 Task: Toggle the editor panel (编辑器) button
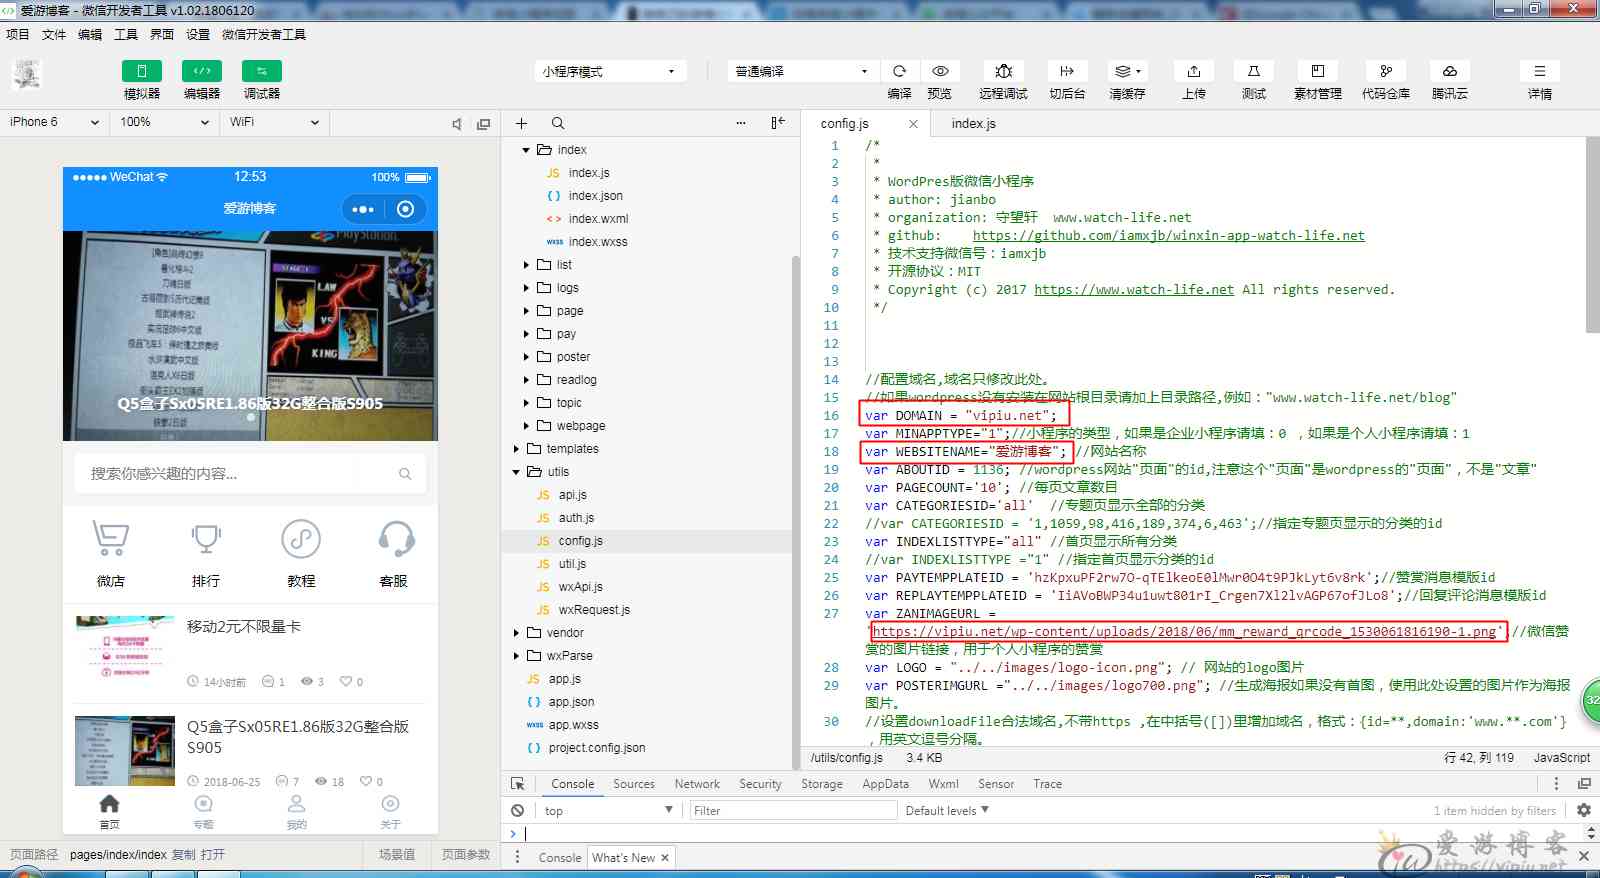pyautogui.click(x=201, y=71)
